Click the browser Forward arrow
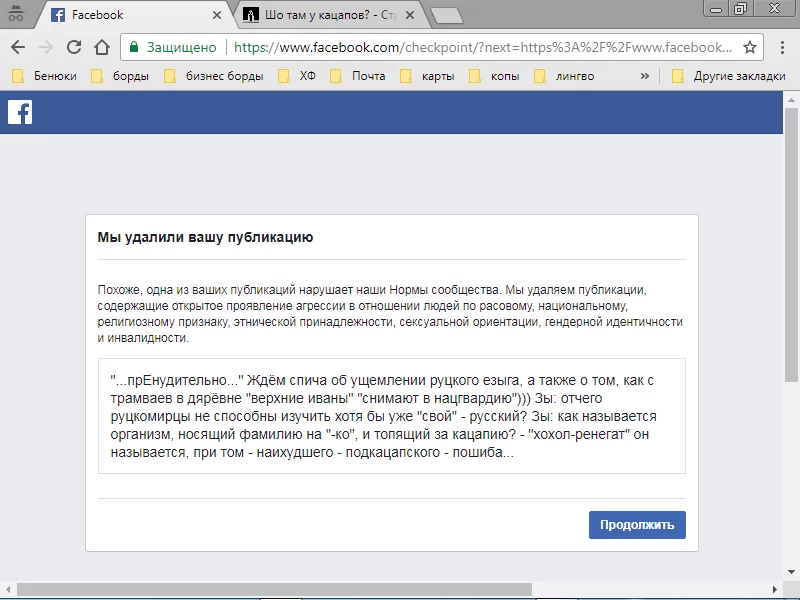Viewport: 800px width, 600px height. click(x=46, y=47)
